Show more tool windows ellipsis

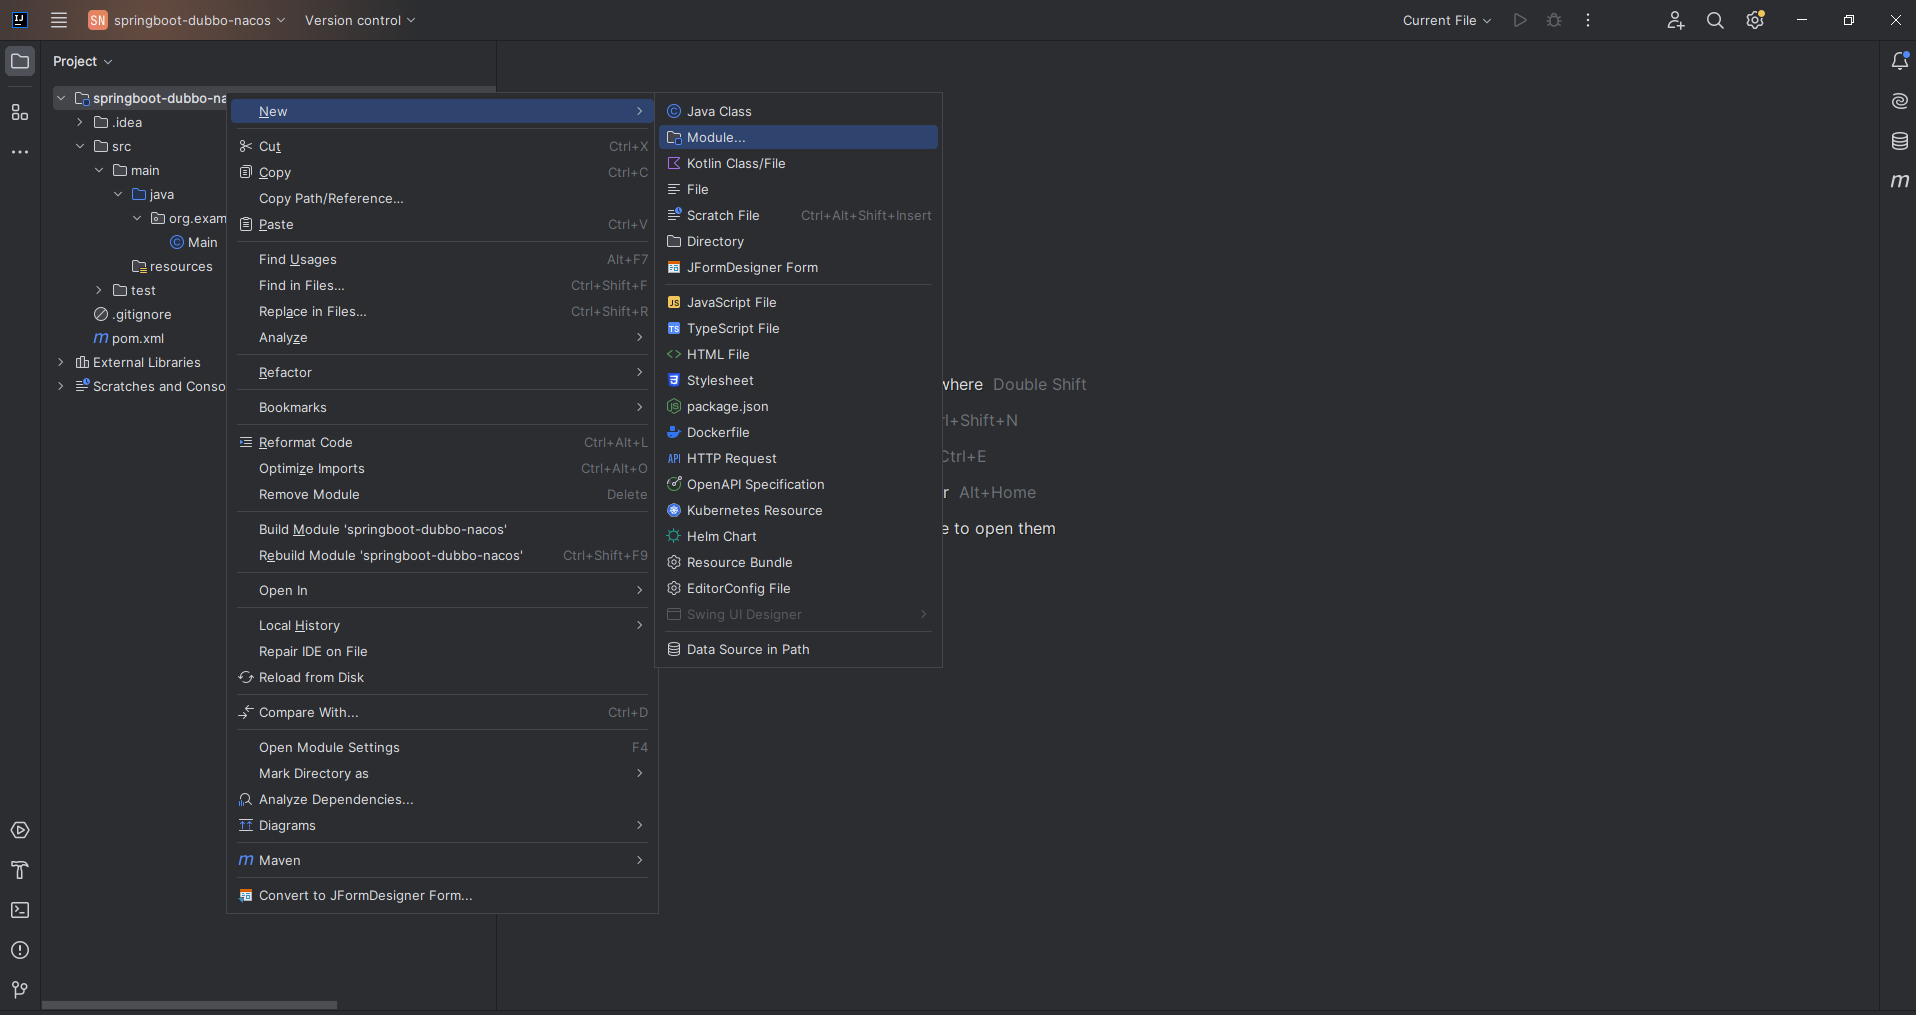click(x=20, y=152)
